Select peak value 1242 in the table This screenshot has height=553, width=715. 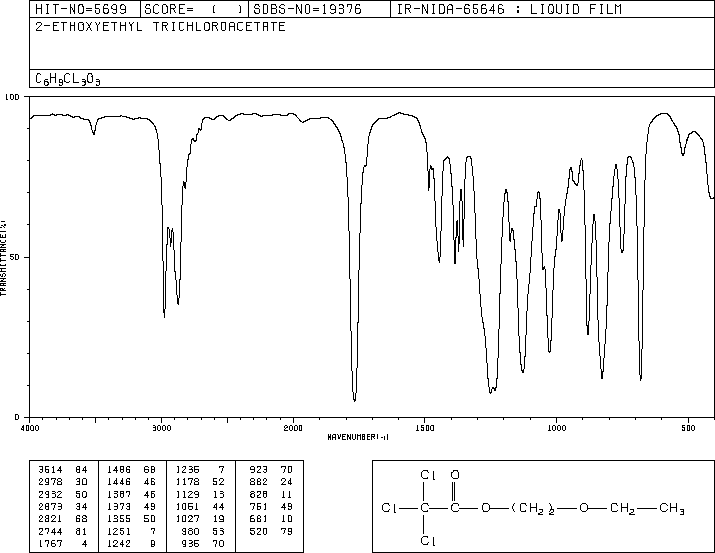[119, 543]
